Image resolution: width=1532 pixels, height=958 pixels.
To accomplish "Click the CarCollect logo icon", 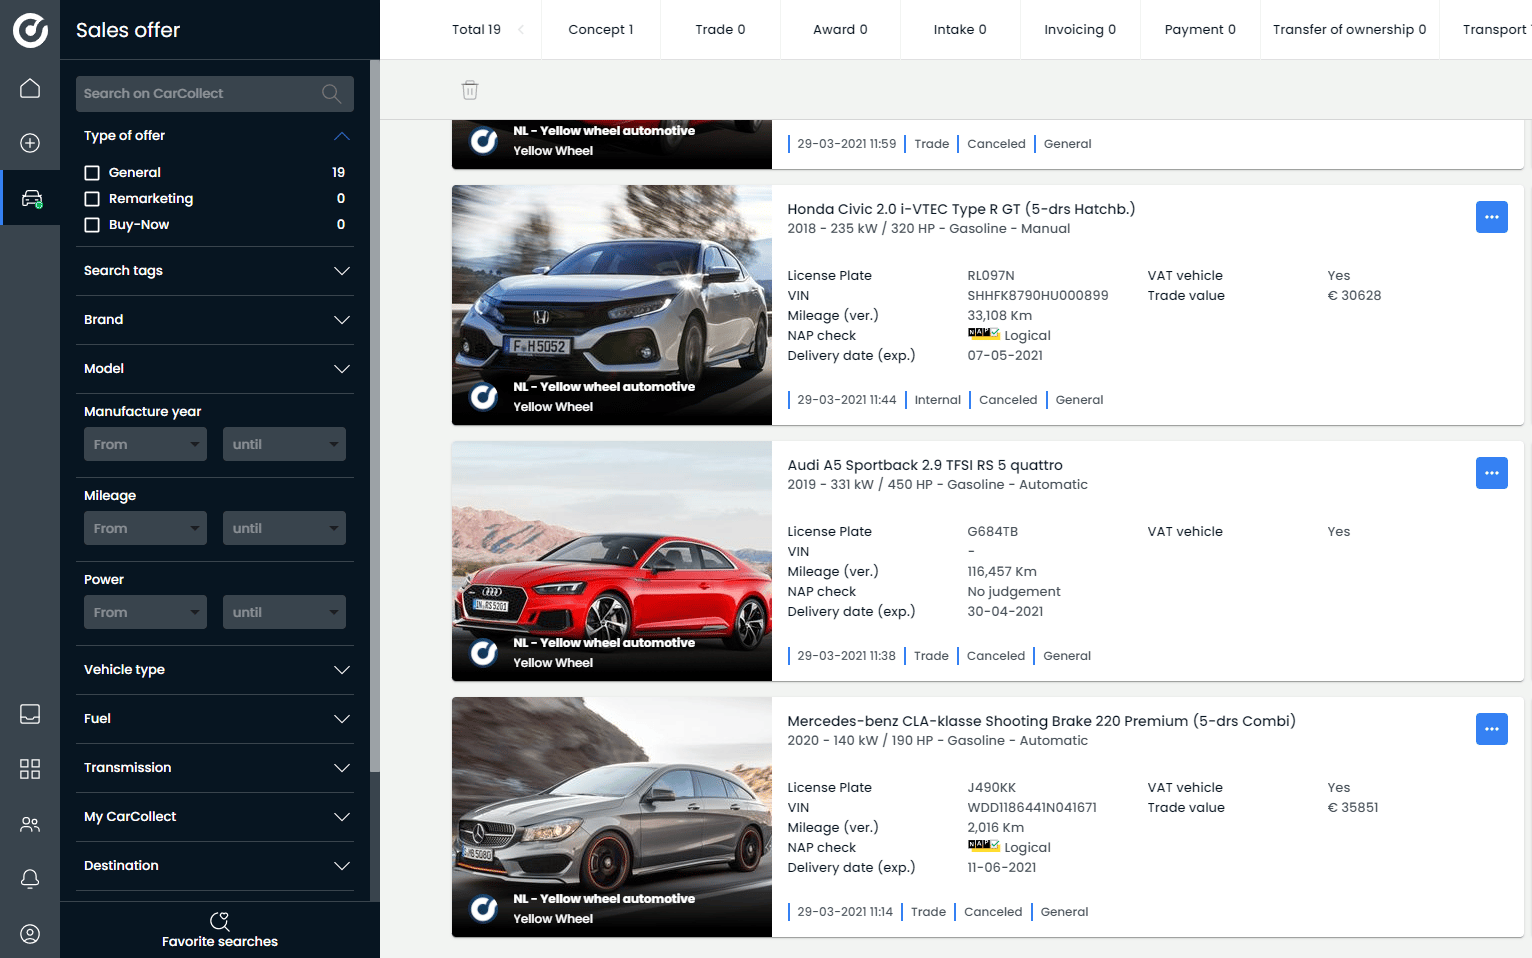I will 30,30.
